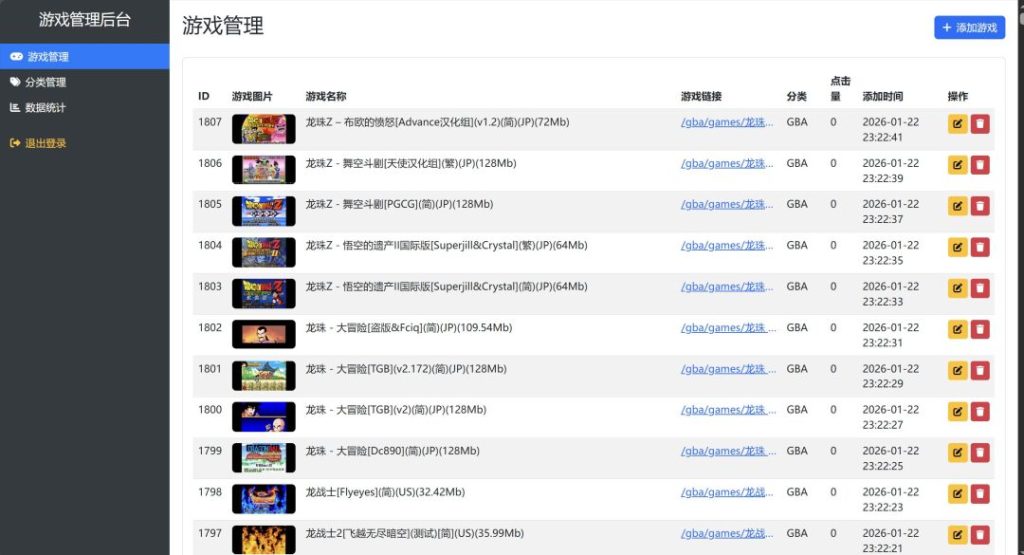1024x555 pixels.
Task: Delete game row 1805
Action: (980, 206)
